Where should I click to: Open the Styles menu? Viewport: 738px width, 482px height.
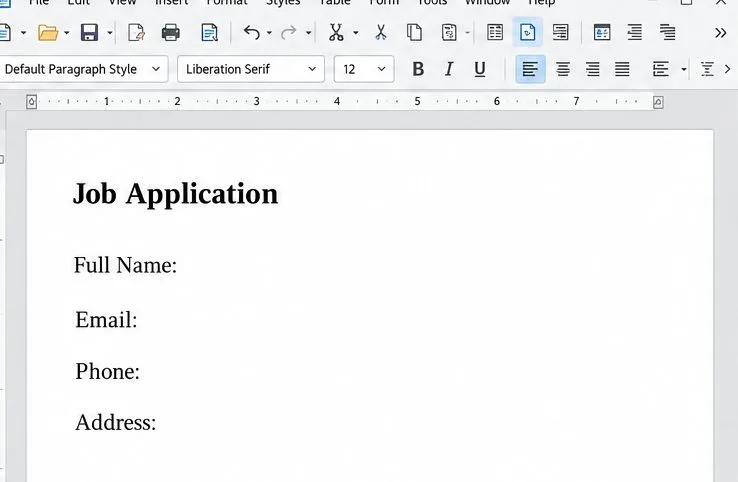coord(283,2)
